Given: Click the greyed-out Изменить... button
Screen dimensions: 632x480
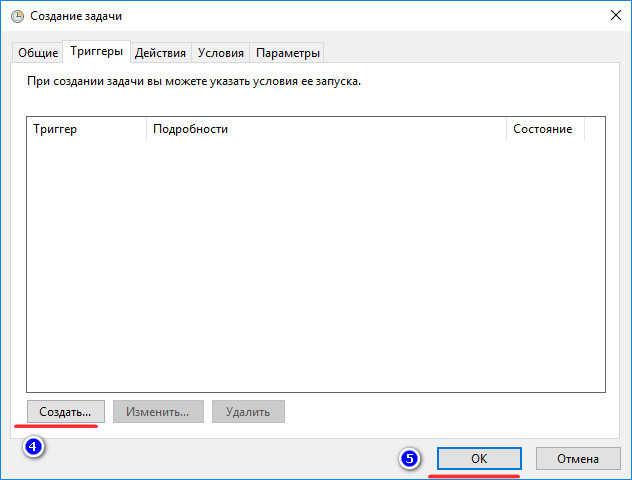Looking at the screenshot, I should coord(158,411).
